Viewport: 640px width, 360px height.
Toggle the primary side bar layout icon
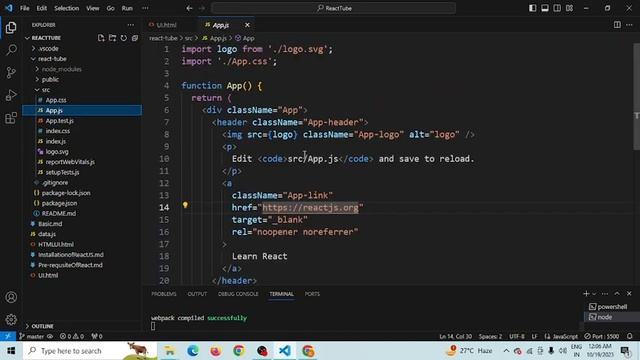point(532,8)
